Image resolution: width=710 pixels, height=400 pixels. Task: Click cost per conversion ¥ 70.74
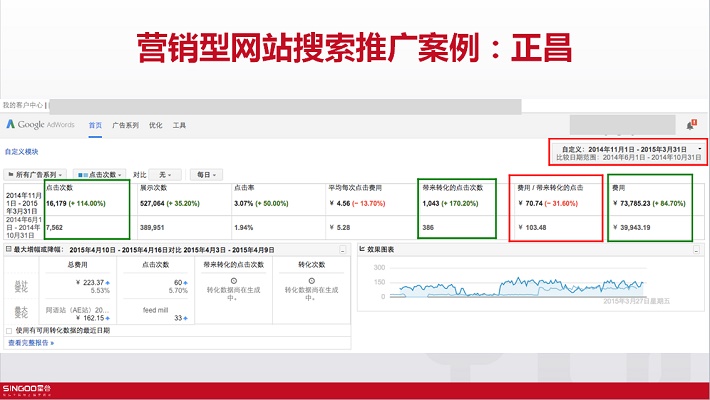click(530, 203)
